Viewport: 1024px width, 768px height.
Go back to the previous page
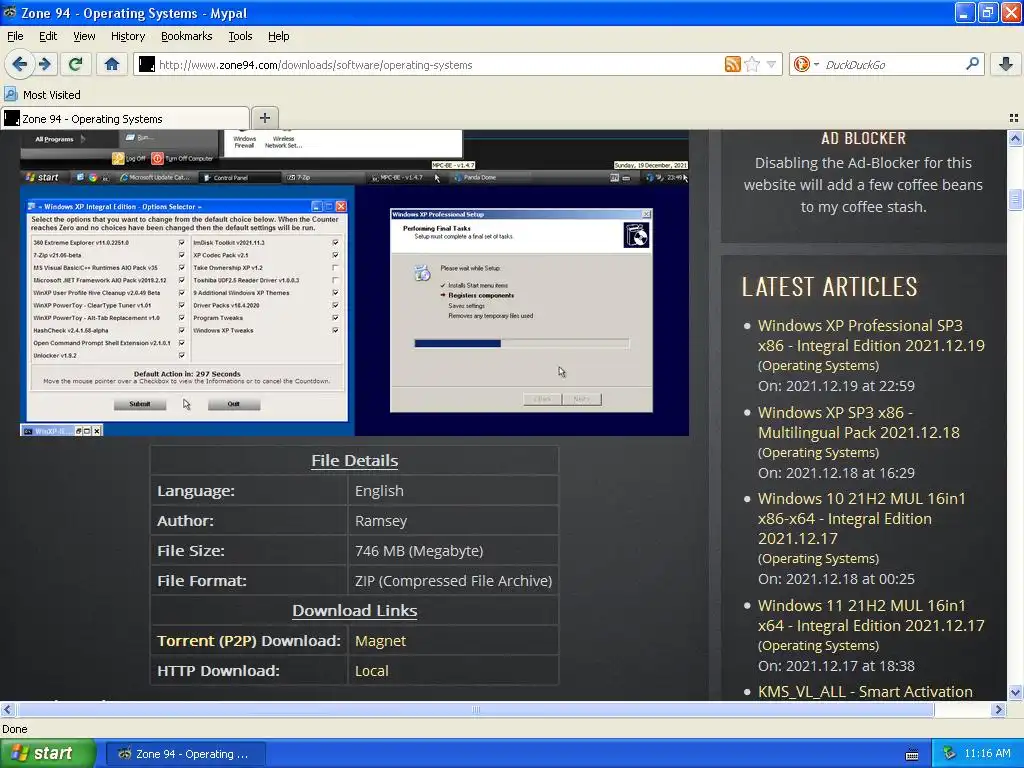pyautogui.click(x=19, y=64)
